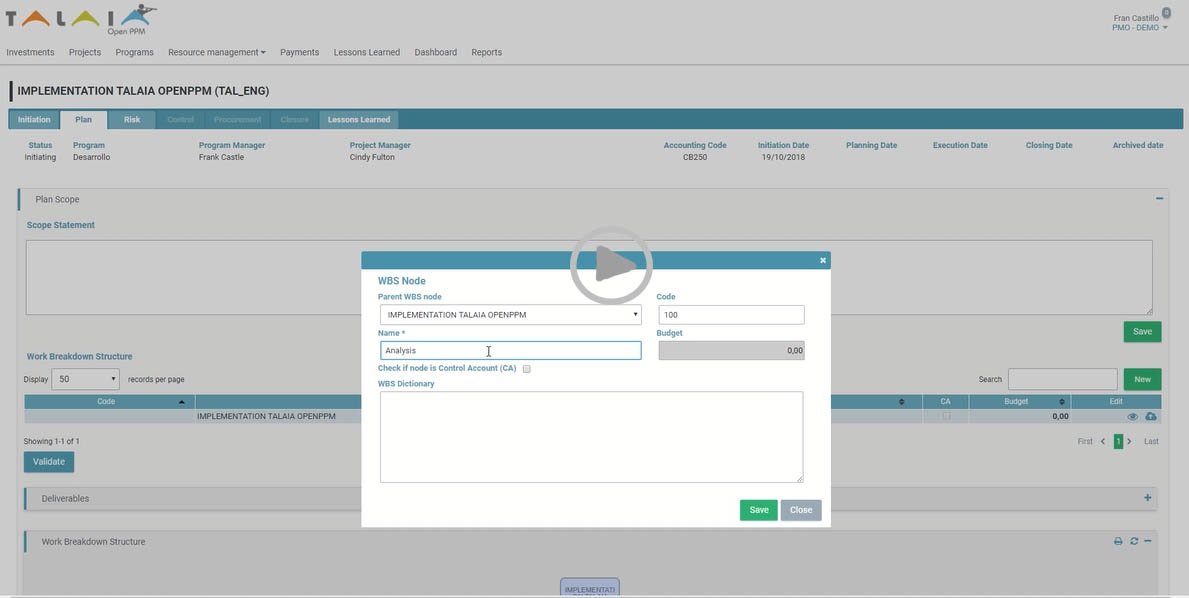Click Cindy Fulton Project Manager value
1189x598 pixels.
[x=372, y=157]
